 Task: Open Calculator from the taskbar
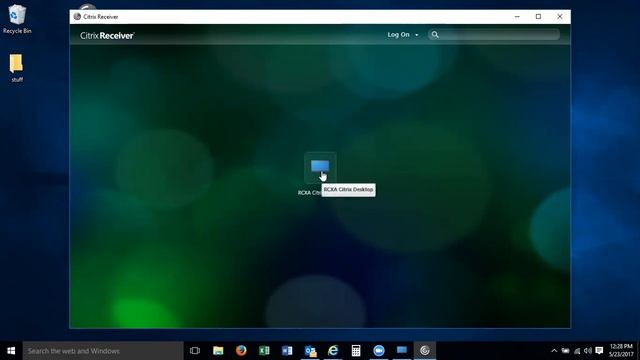coord(356,351)
